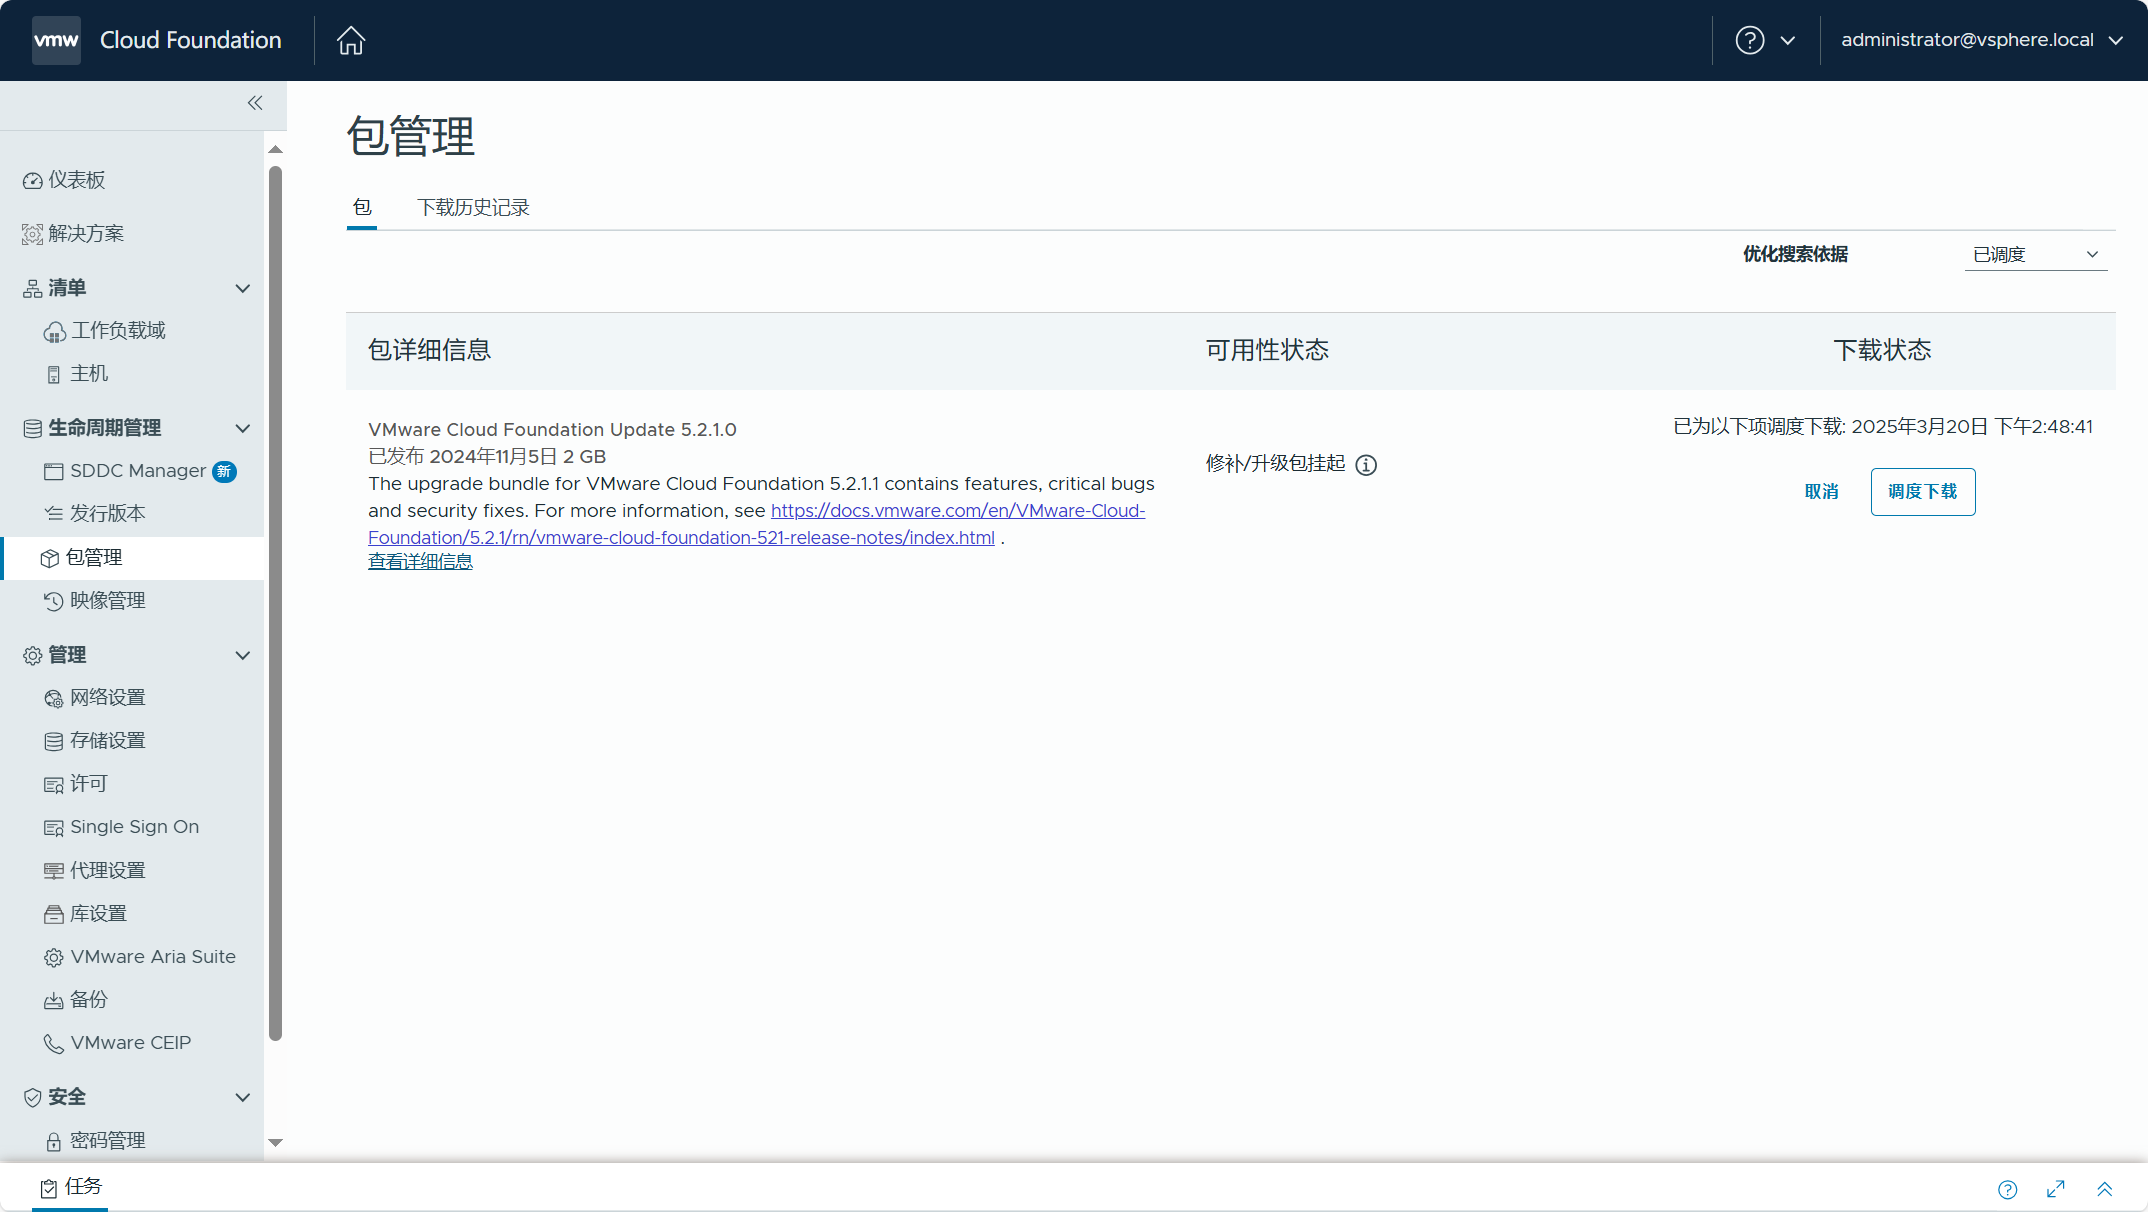This screenshot has width=2148, height=1212.
Task: Collapse the sidebar with double-chevron icon
Action: pos(255,103)
